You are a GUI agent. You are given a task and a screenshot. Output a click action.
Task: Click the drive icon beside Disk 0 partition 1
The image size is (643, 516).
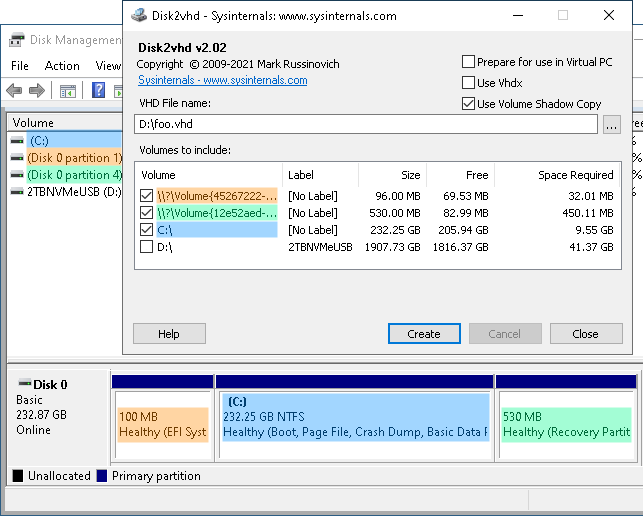17,158
